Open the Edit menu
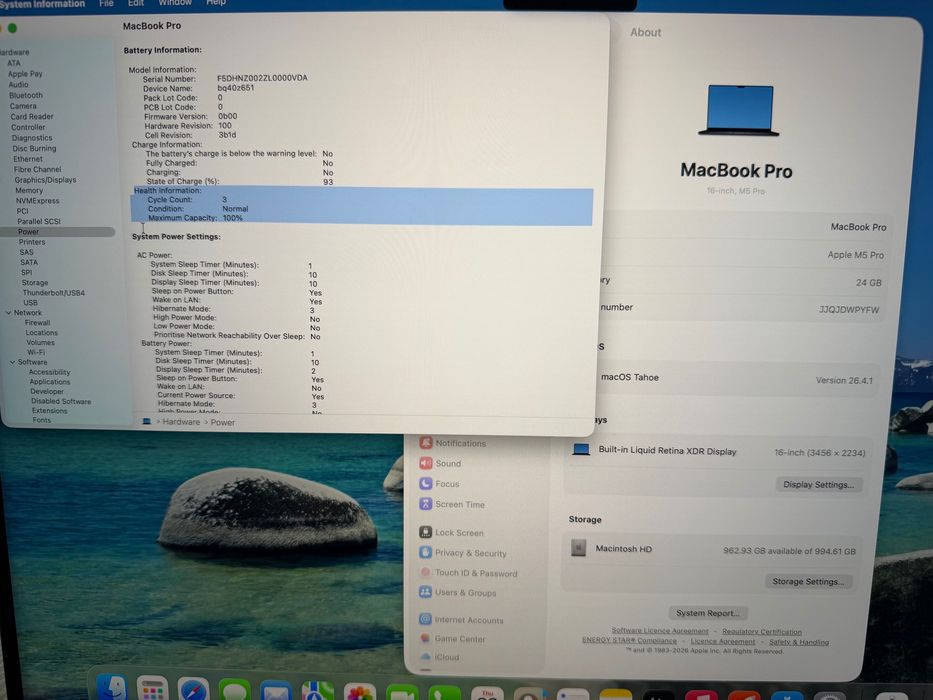The image size is (933, 700). [x=136, y=3]
